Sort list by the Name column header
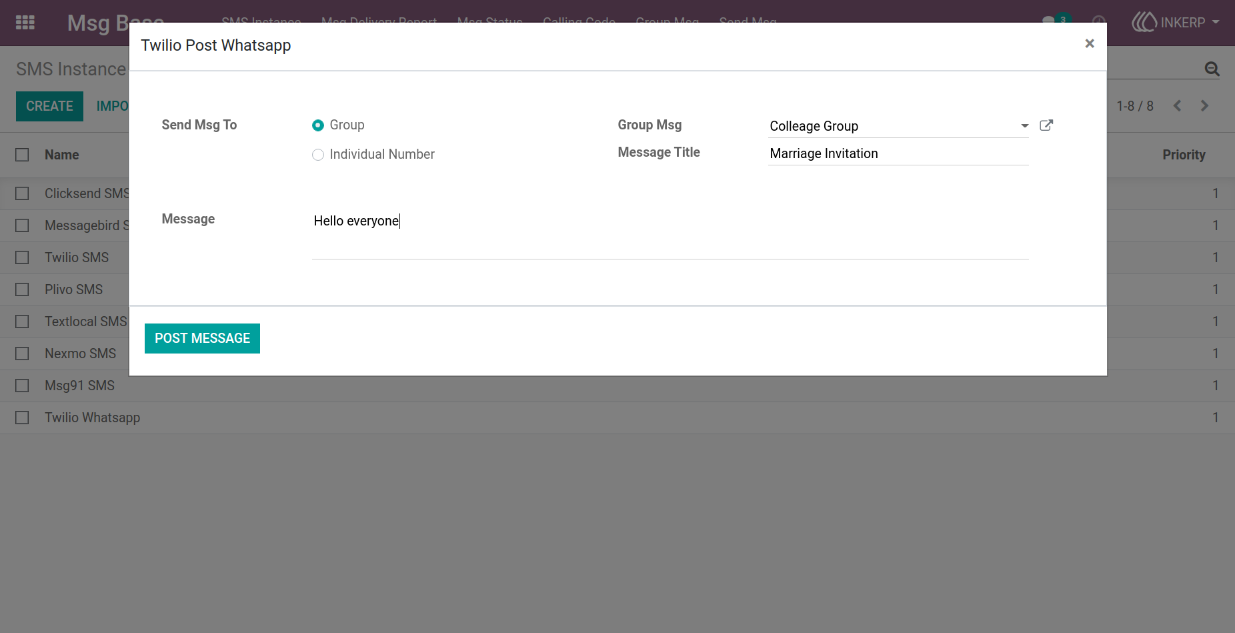1235x633 pixels. click(x=62, y=155)
